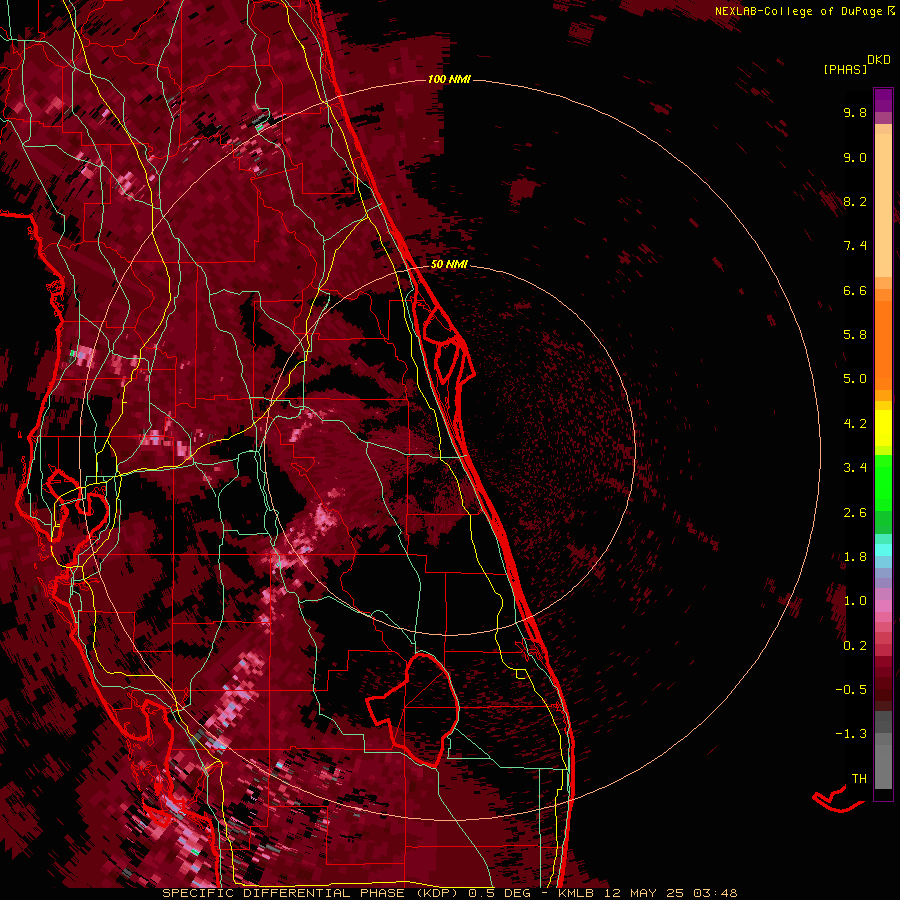Click the cyan color bar segment

click(x=883, y=550)
